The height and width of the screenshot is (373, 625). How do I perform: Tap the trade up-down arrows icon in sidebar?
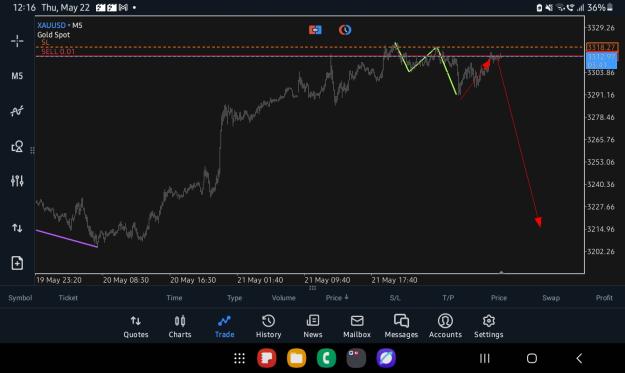(x=17, y=228)
